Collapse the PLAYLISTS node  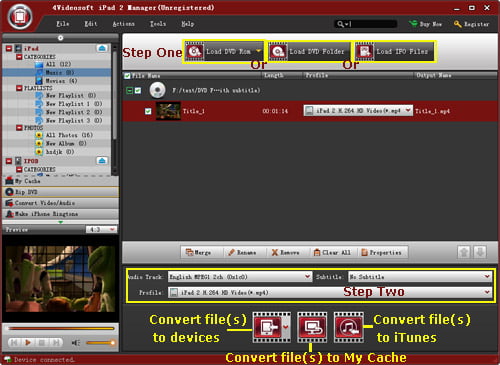pyautogui.click(x=19, y=88)
